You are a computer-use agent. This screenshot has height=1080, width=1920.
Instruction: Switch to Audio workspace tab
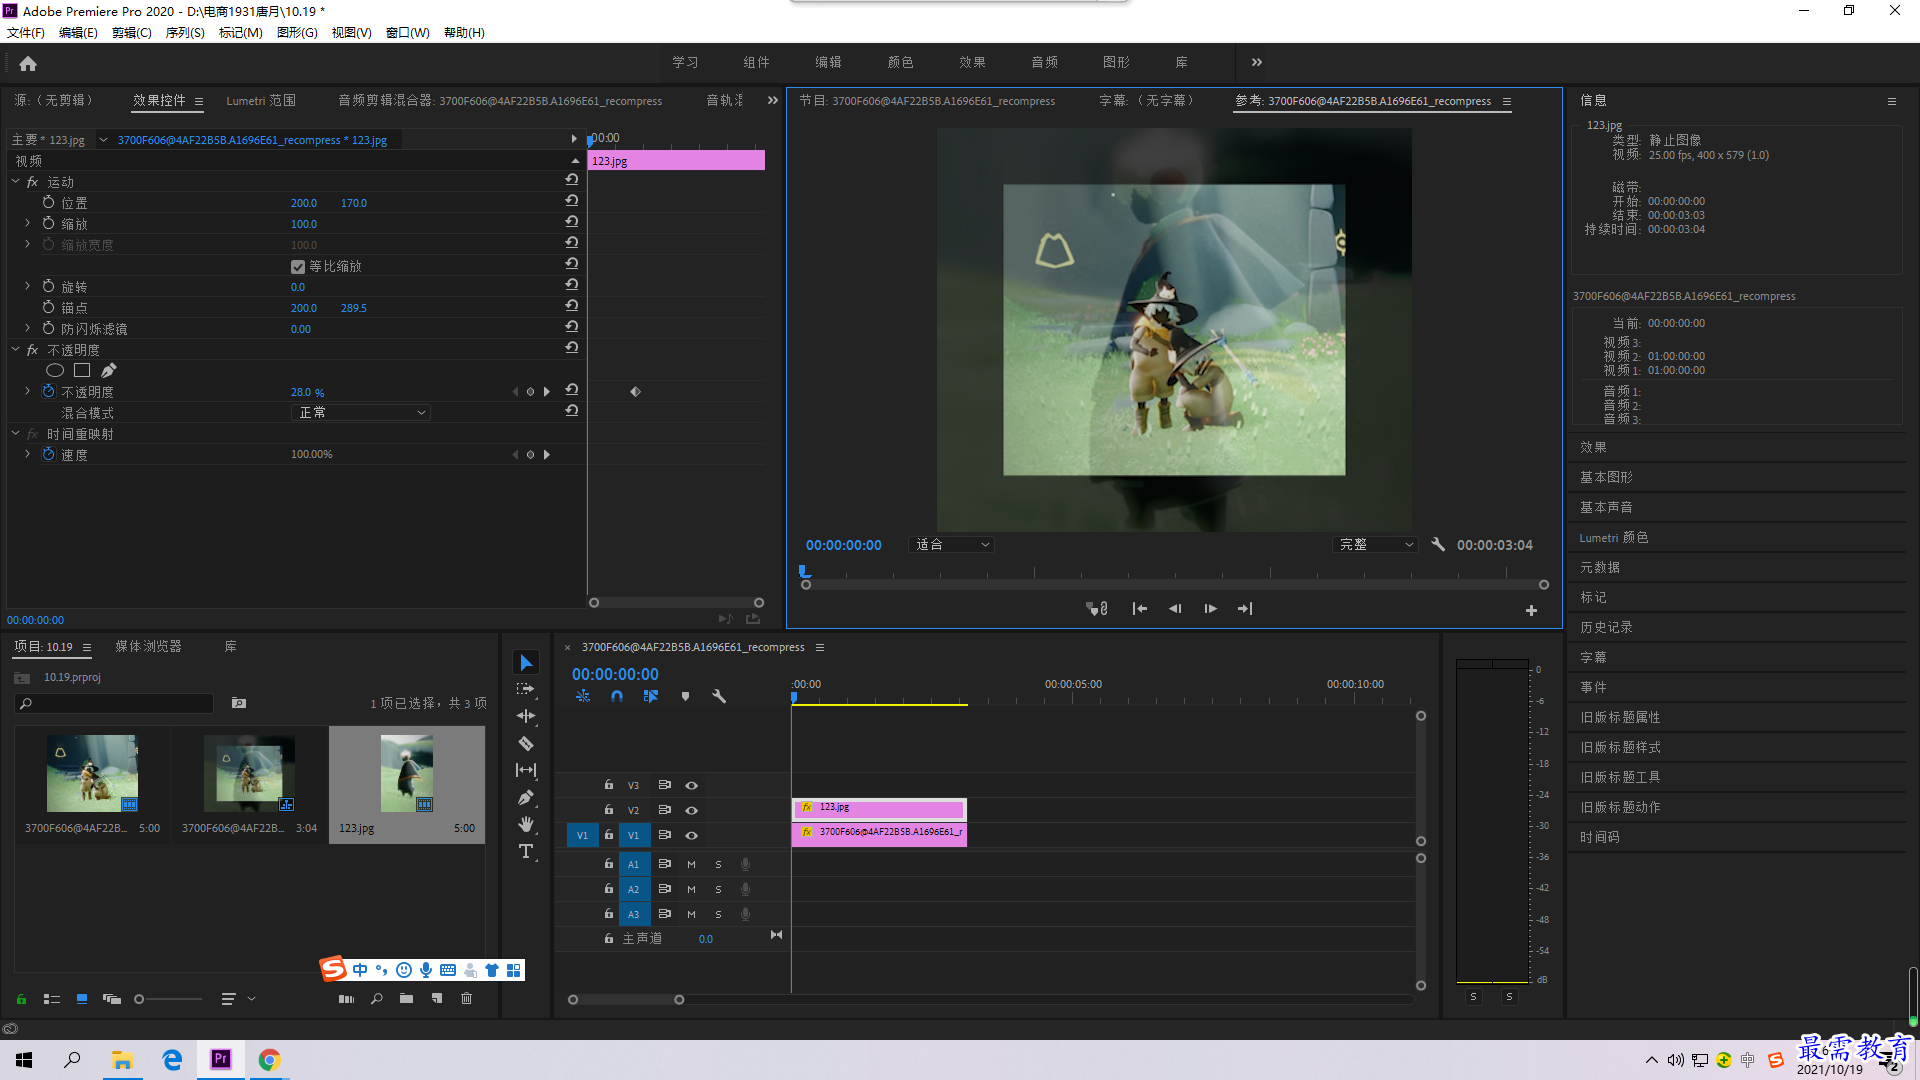pos(1045,62)
